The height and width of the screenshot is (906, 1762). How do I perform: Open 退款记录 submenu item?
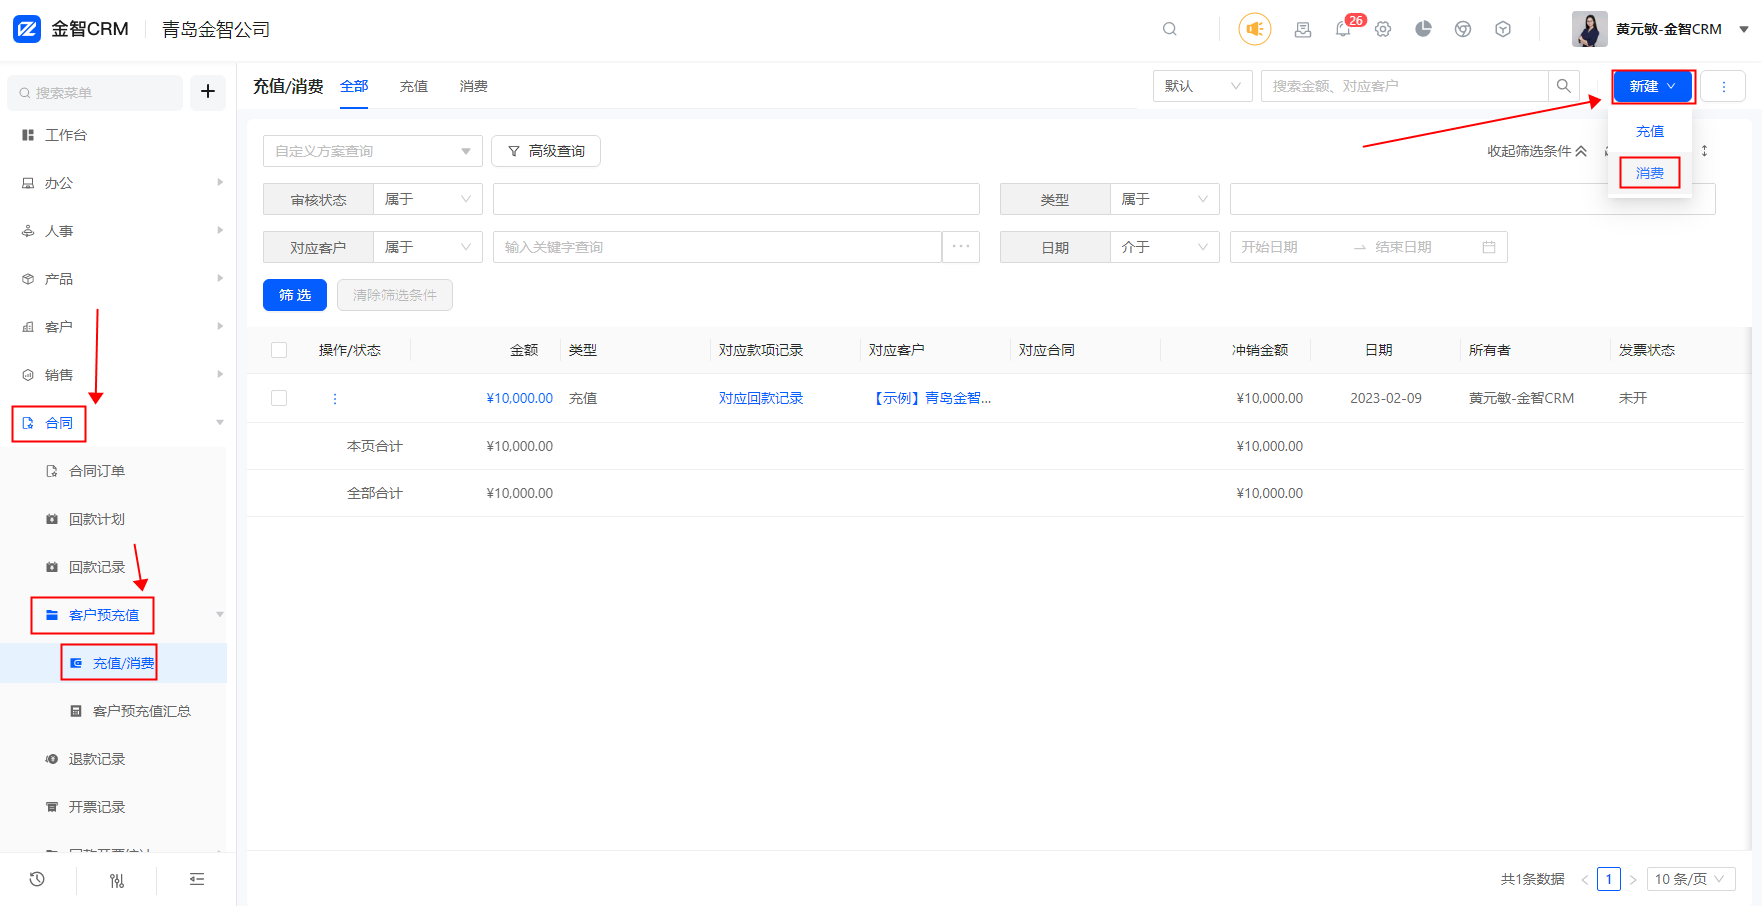(x=97, y=759)
